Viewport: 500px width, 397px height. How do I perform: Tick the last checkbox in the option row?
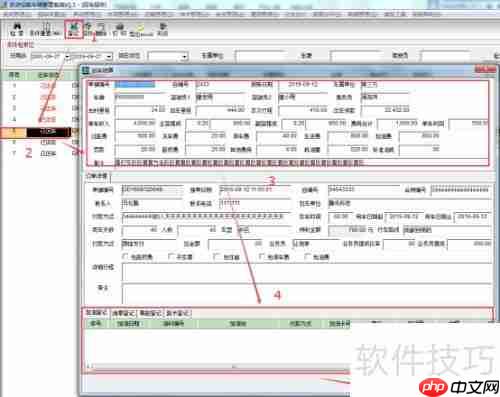307,256
